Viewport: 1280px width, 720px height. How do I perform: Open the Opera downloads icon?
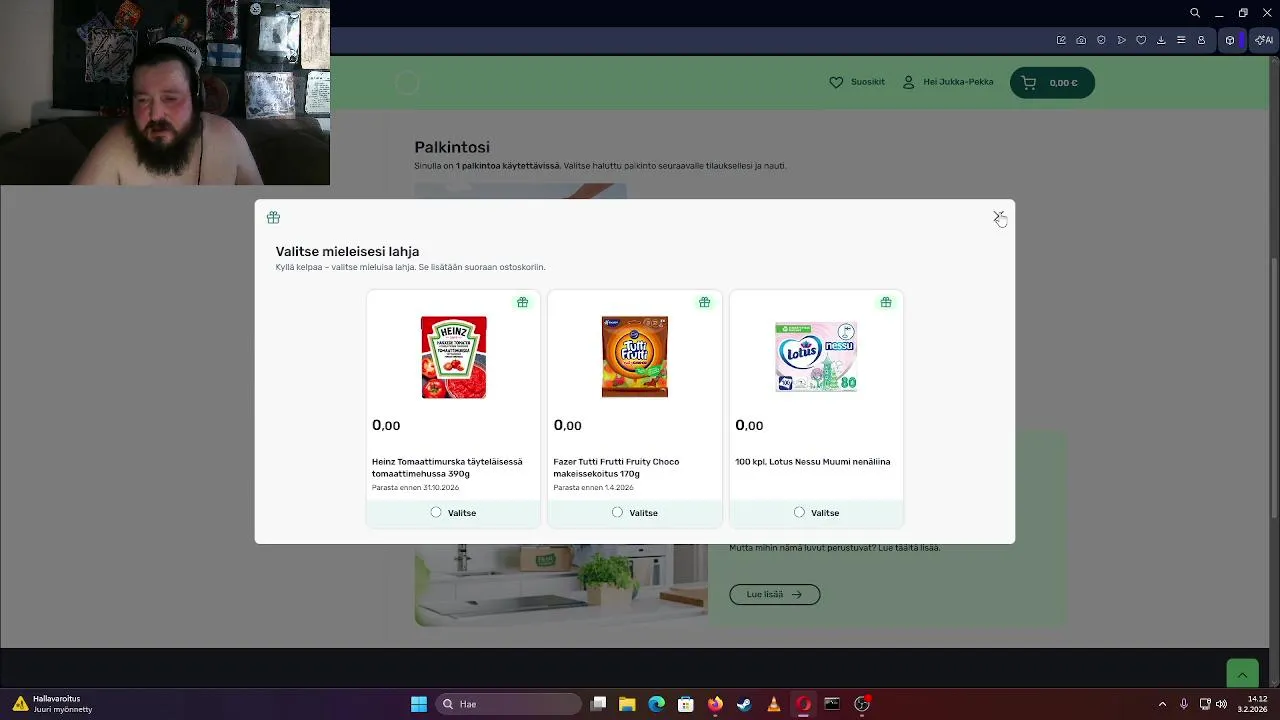click(x=1161, y=40)
